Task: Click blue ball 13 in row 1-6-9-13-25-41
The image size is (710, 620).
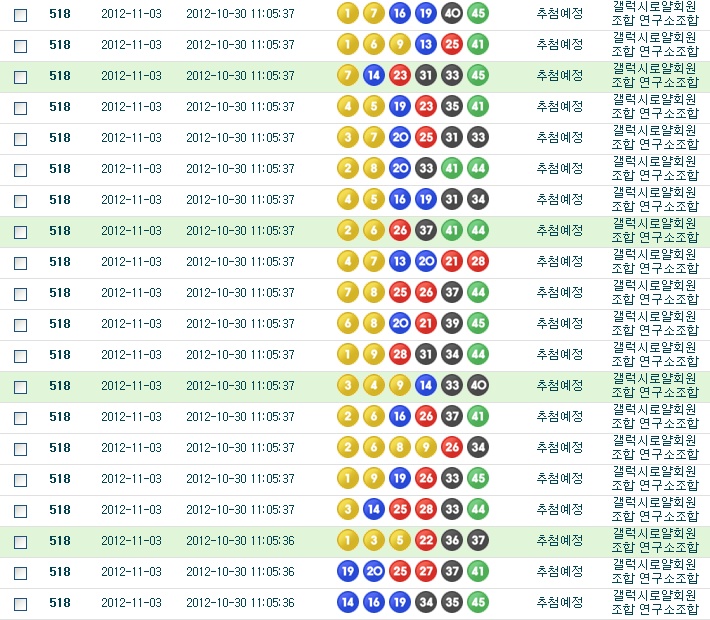Action: (425, 44)
